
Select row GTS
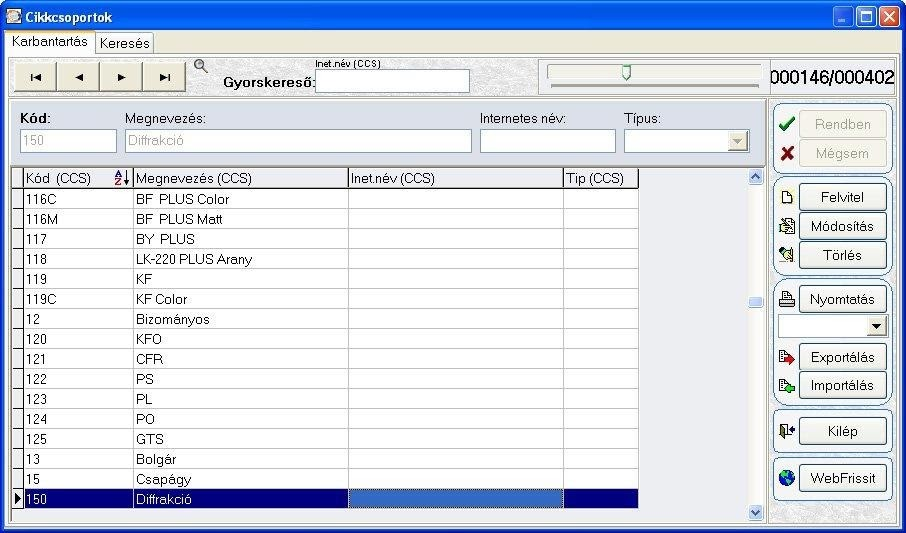tap(331, 439)
